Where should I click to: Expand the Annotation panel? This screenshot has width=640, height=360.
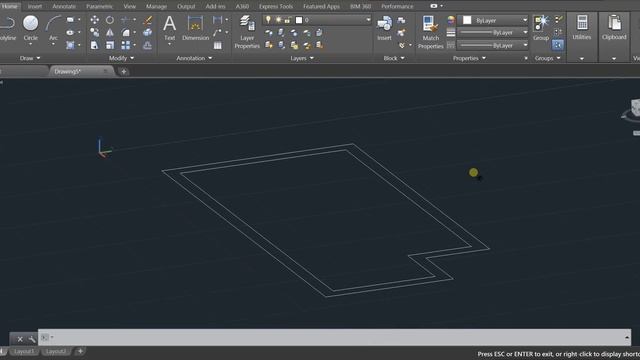point(194,58)
